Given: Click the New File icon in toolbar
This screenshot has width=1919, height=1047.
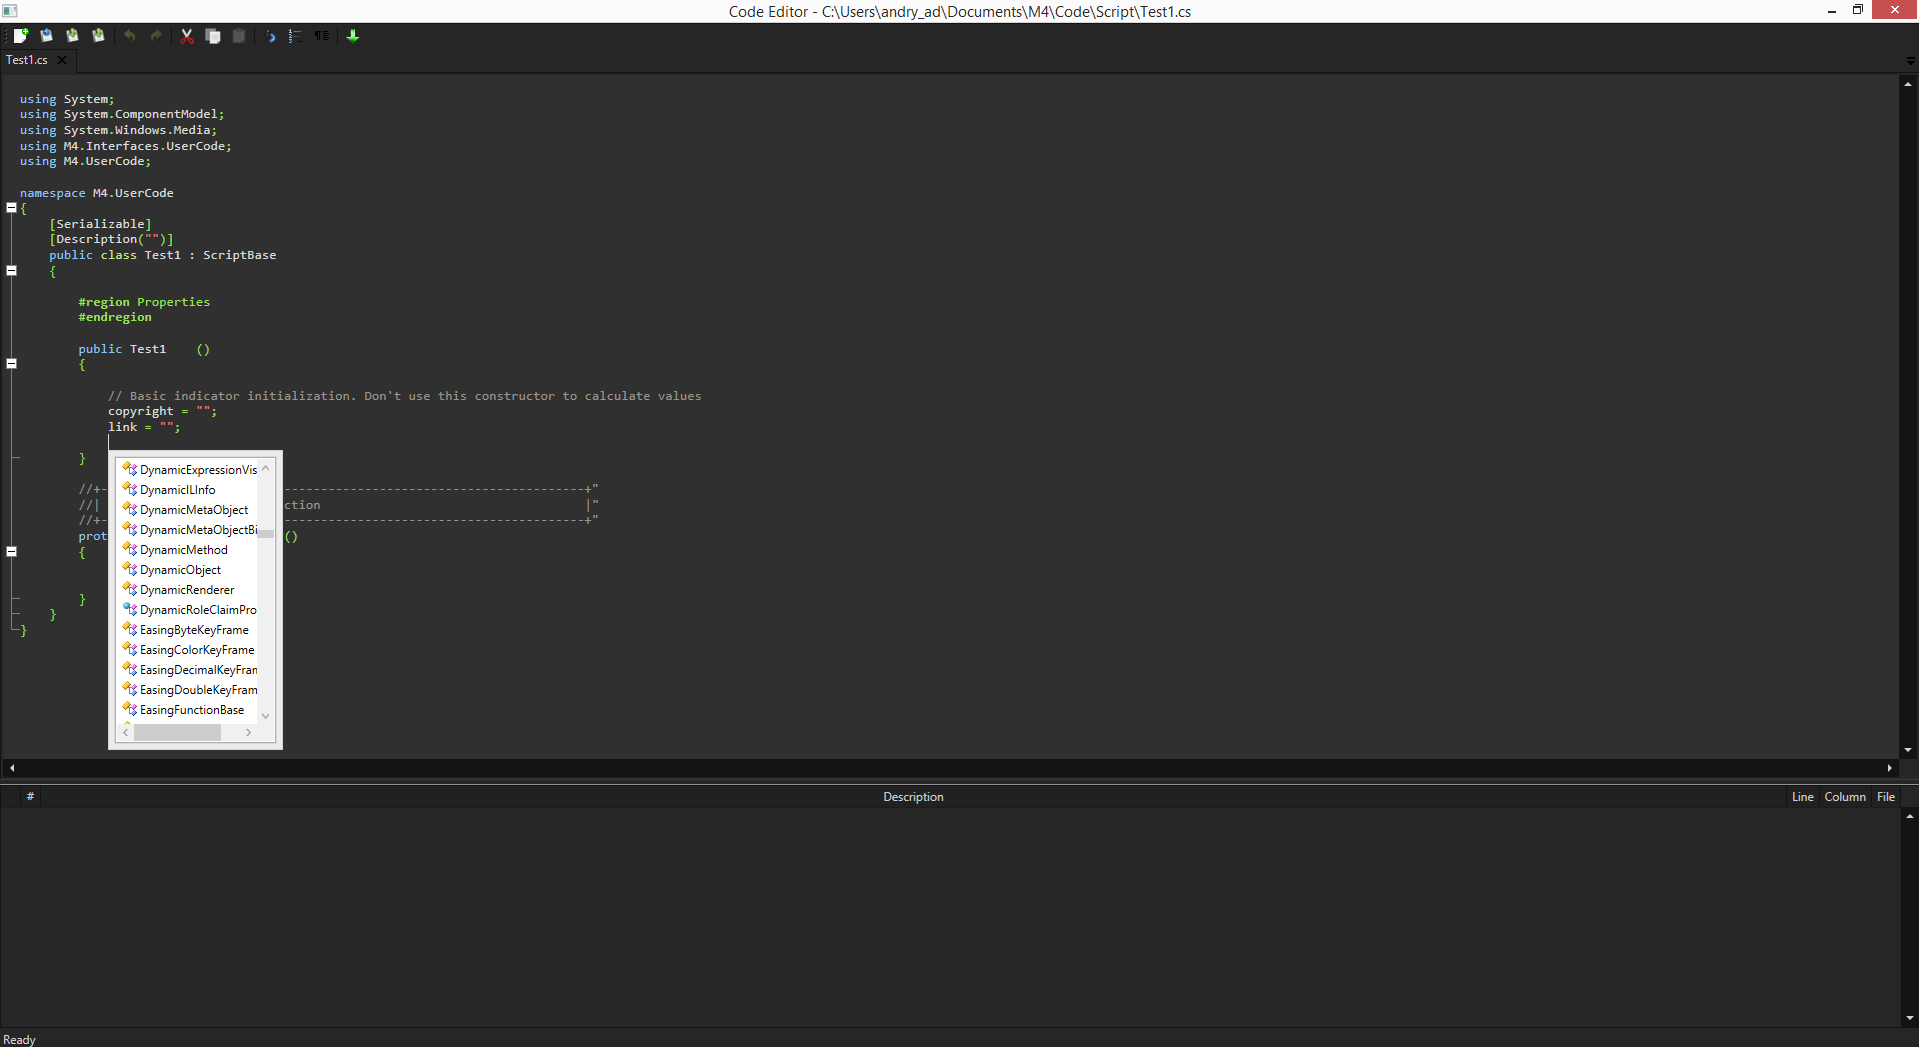Looking at the screenshot, I should (20, 36).
